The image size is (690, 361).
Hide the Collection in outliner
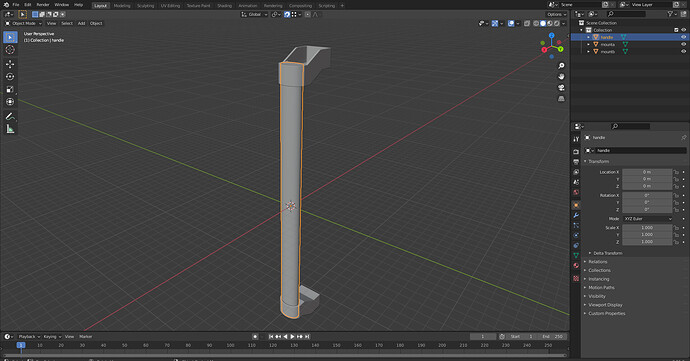tap(683, 30)
